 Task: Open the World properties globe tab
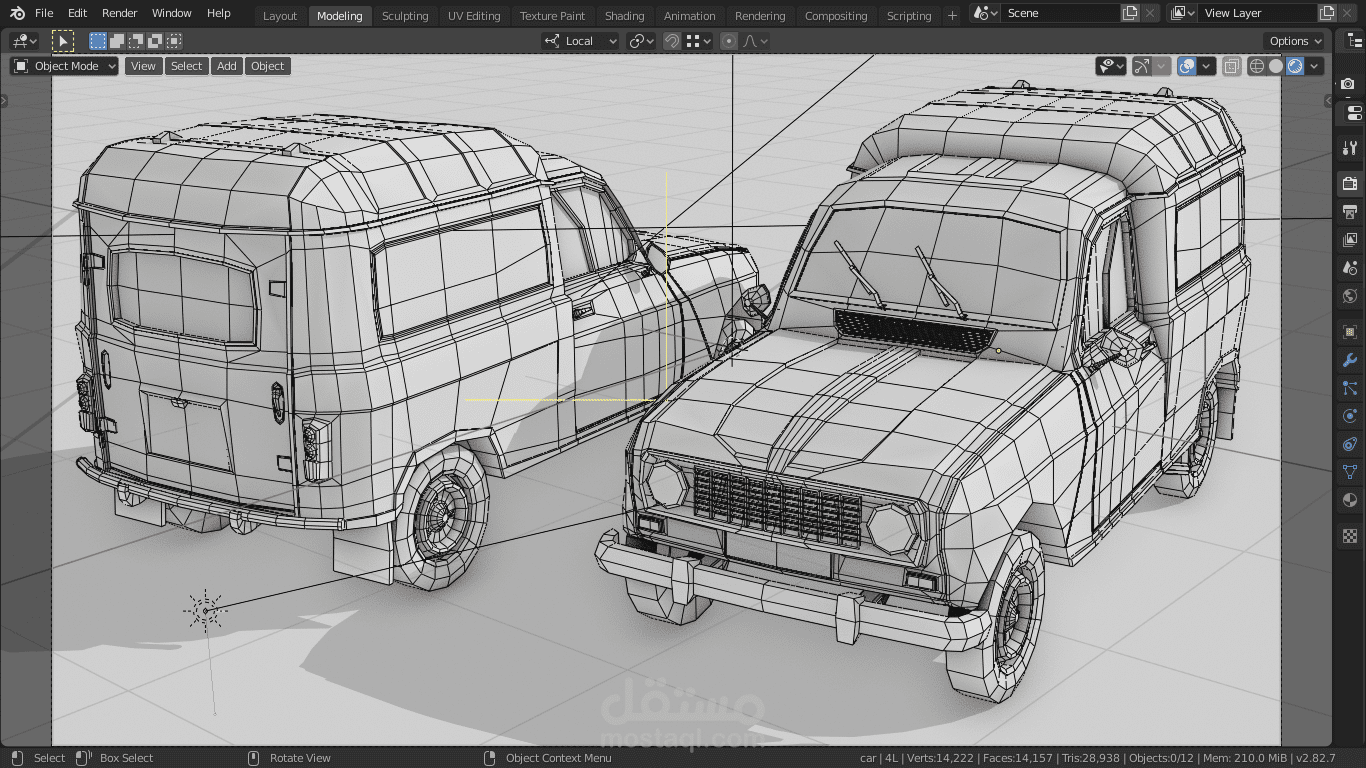pos(1350,296)
